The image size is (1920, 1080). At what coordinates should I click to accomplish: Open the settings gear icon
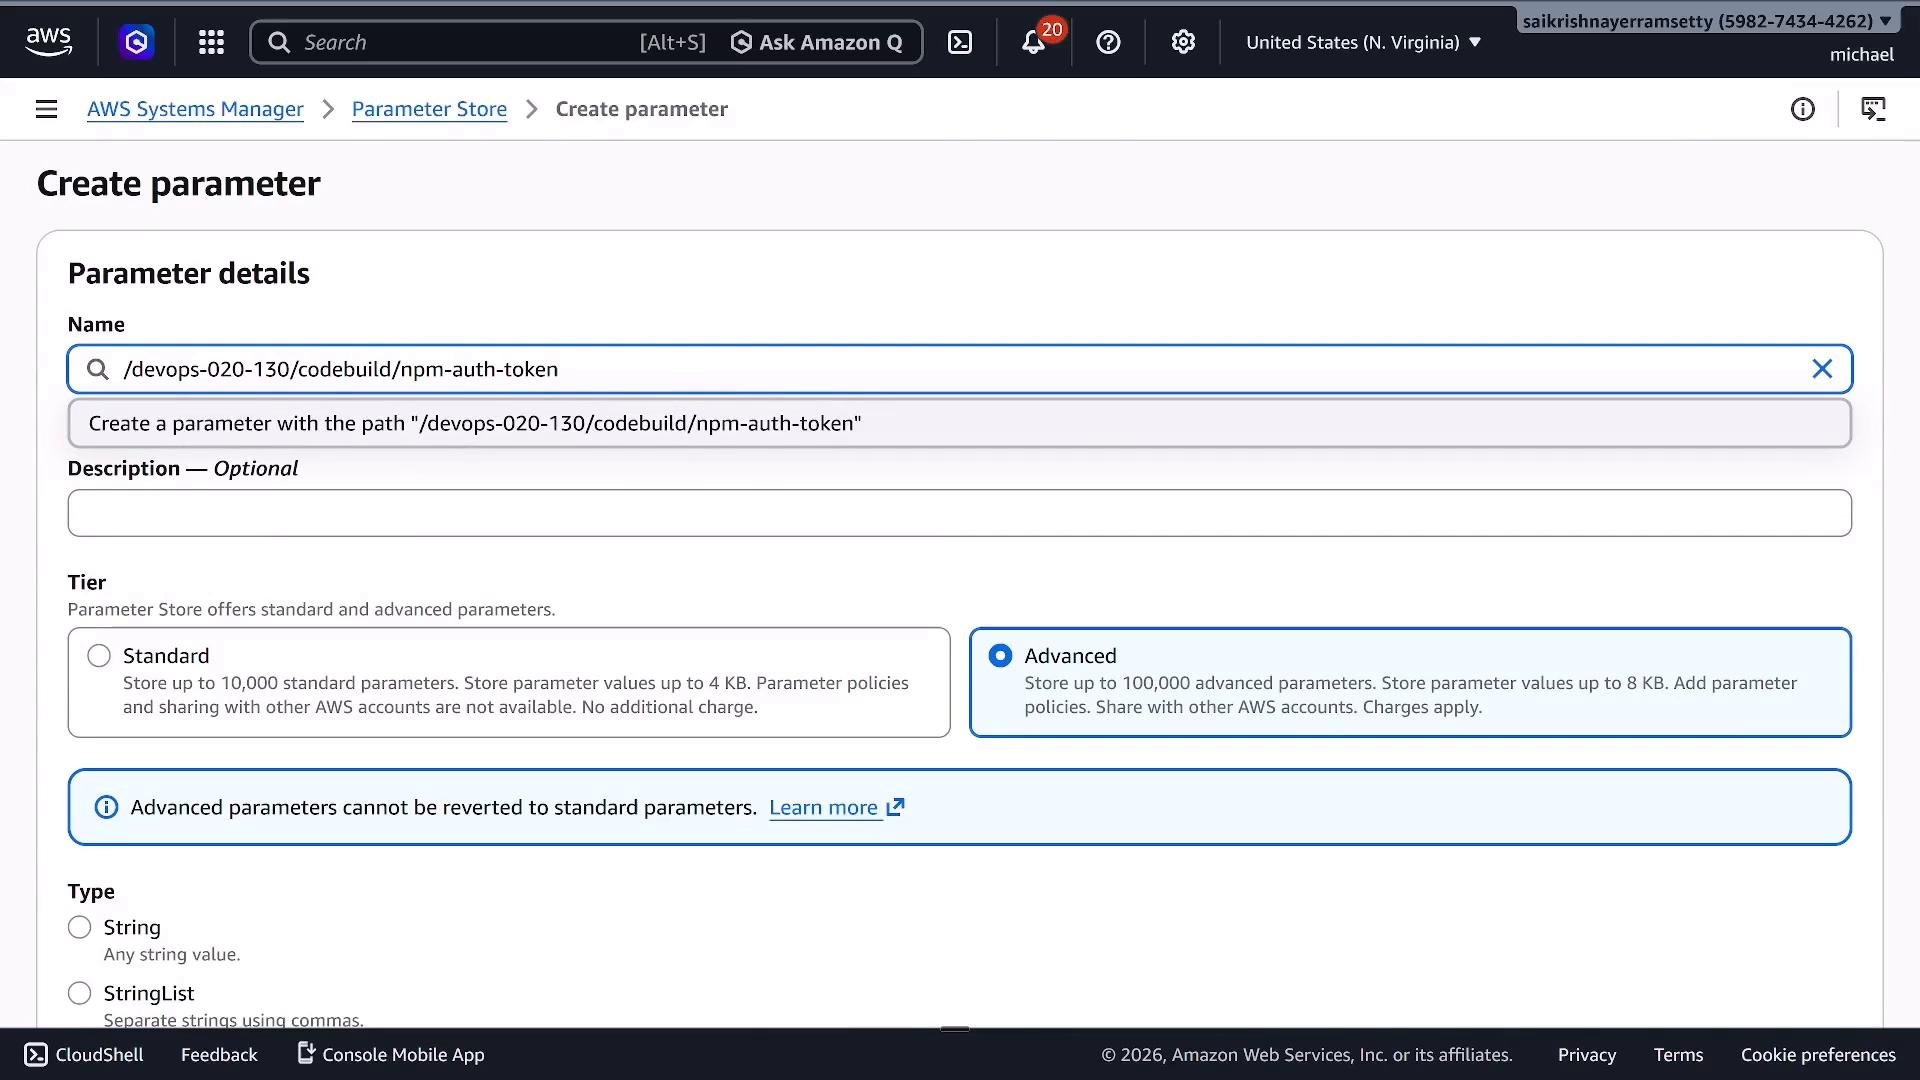1183,42
